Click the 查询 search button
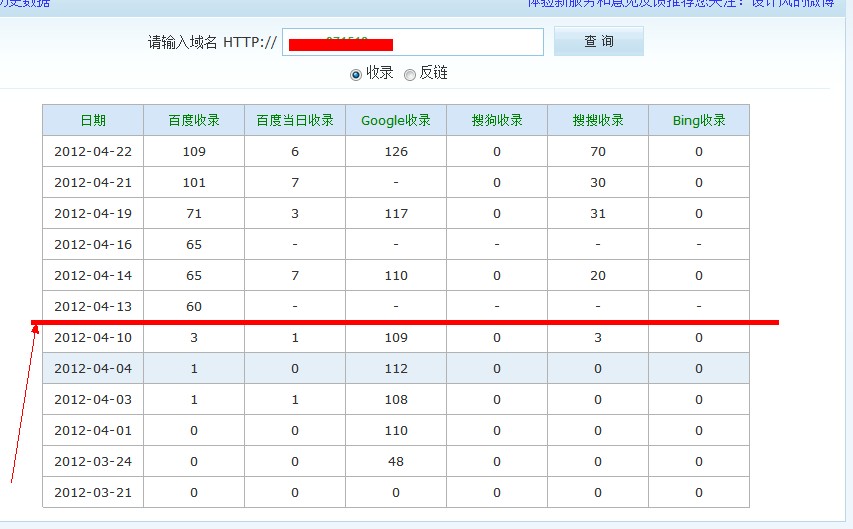Viewport: 853px width, 529px height. tap(598, 41)
